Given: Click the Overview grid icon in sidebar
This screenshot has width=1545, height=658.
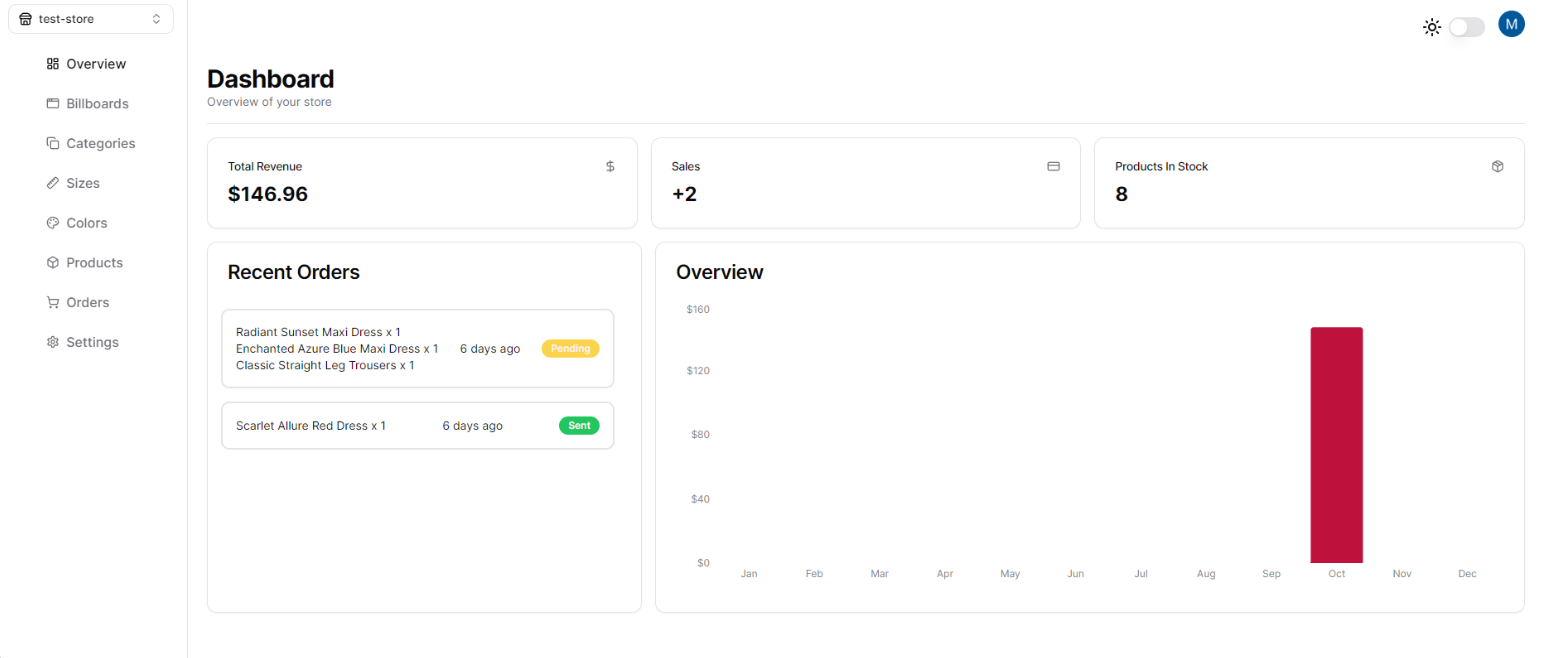Looking at the screenshot, I should pos(52,63).
